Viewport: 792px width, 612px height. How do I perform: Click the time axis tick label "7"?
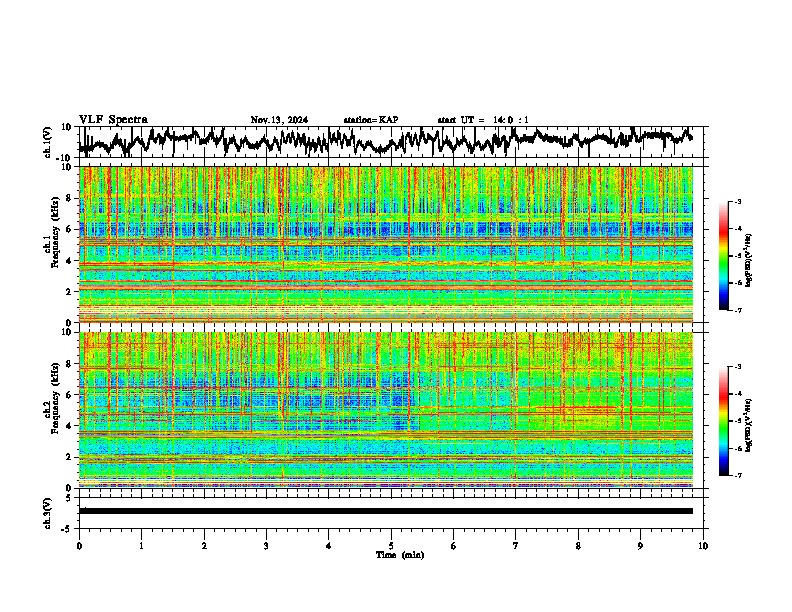click(x=516, y=546)
